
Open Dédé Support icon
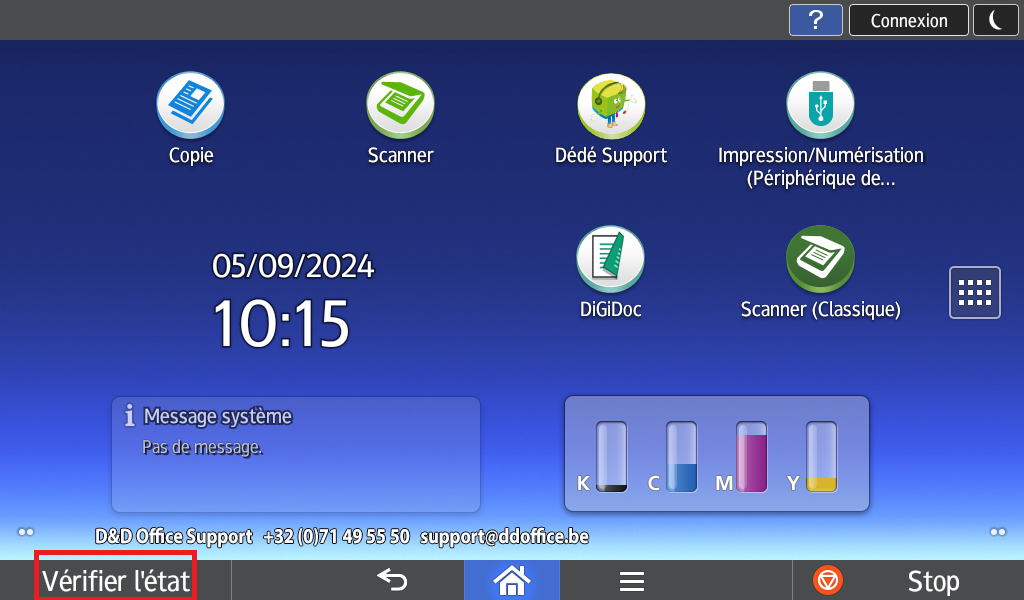tap(611, 106)
